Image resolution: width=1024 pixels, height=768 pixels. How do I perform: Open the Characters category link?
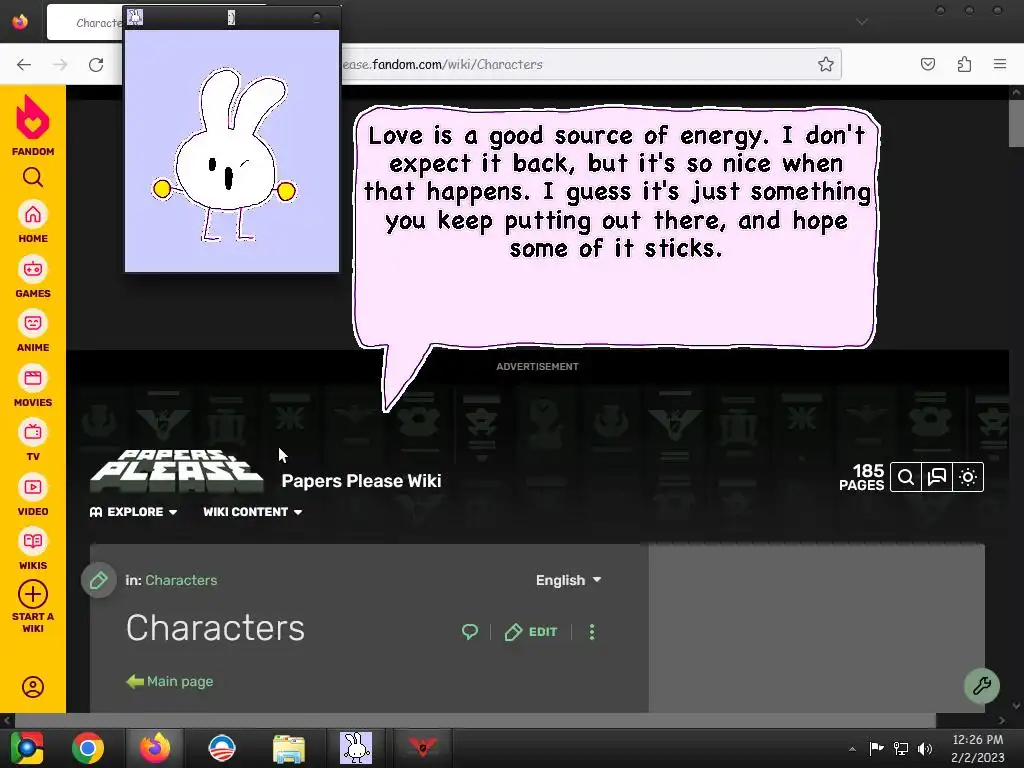click(x=181, y=580)
